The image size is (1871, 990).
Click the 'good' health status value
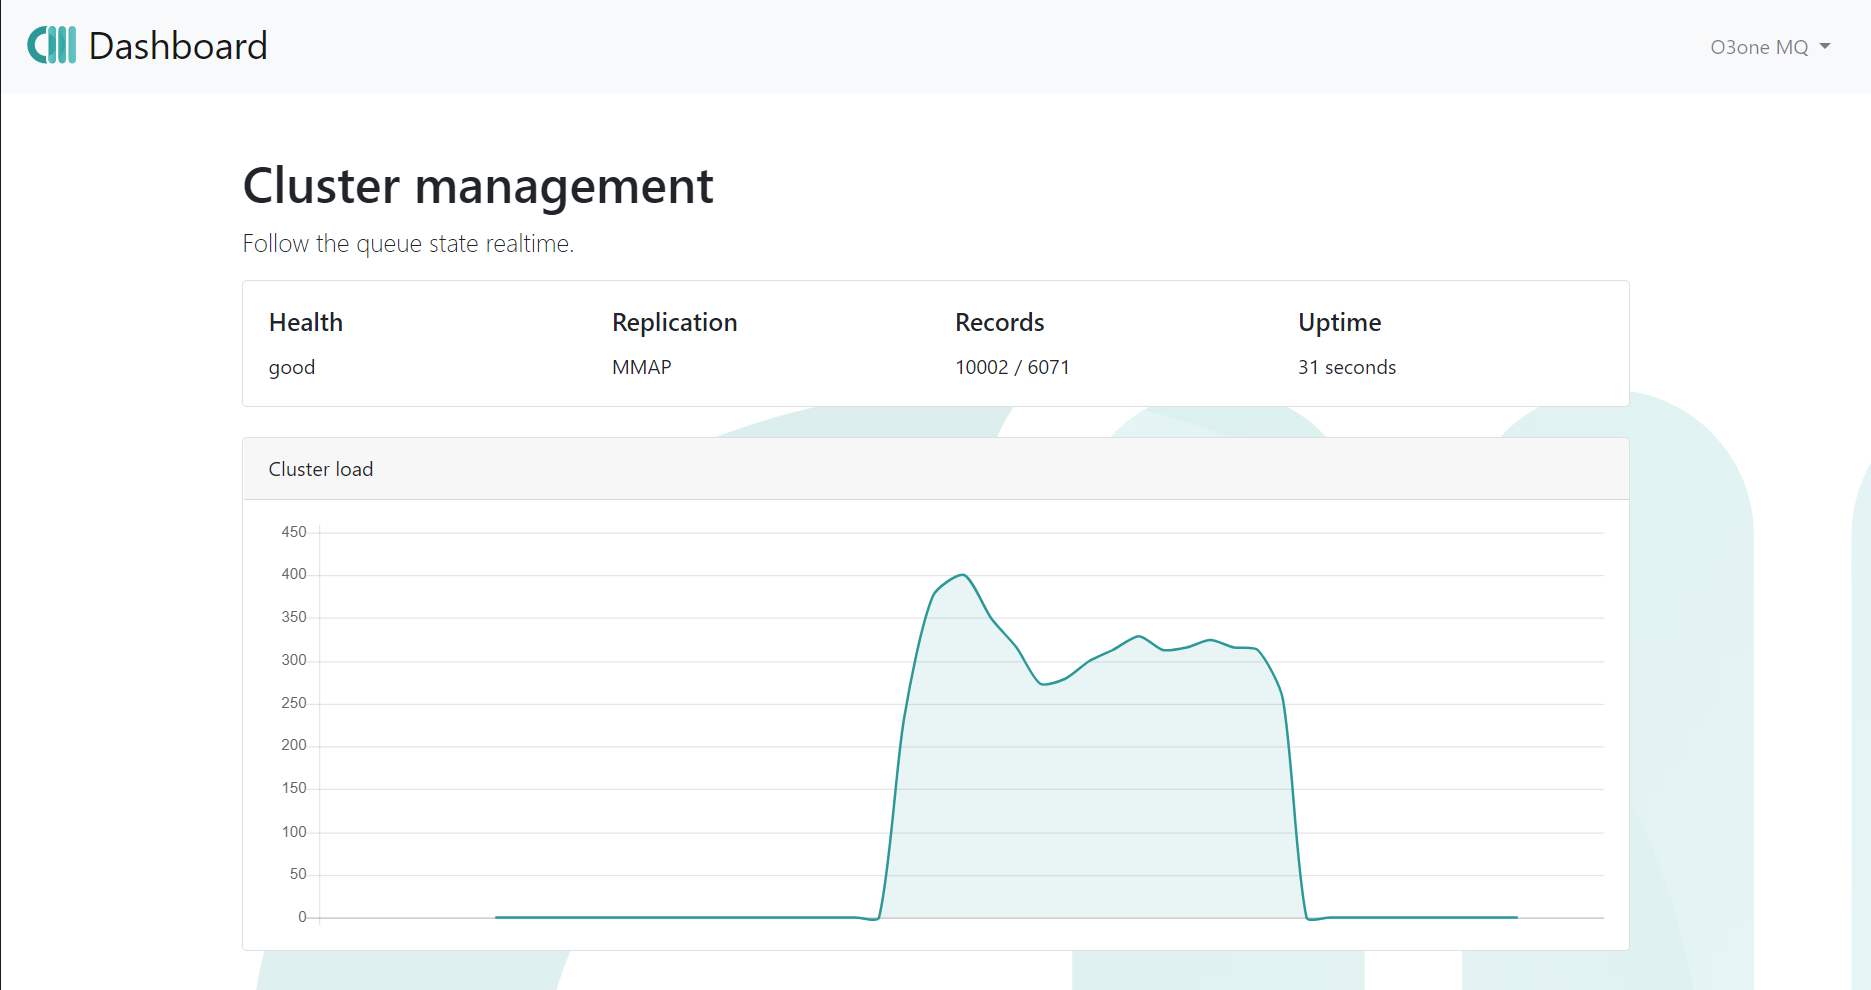(x=291, y=367)
